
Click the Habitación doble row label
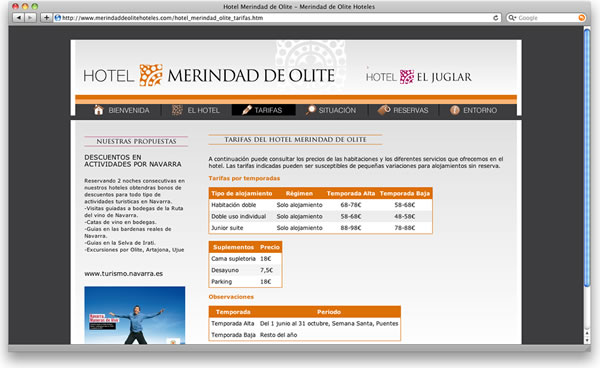233,205
